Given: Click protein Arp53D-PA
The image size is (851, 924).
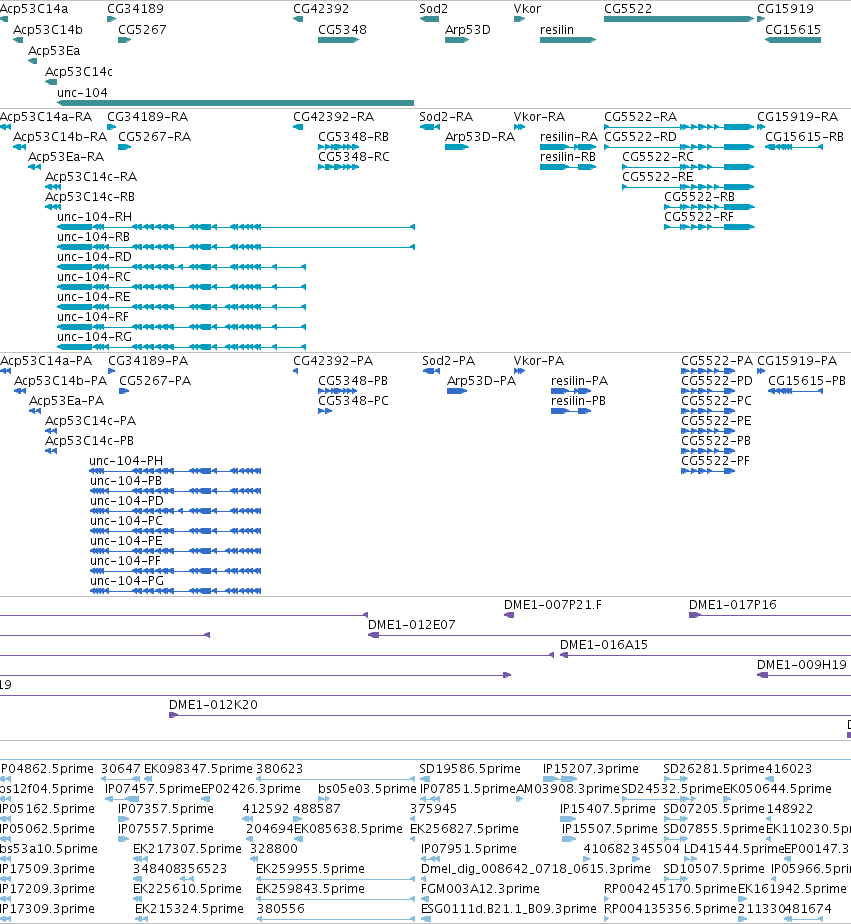Looking at the screenshot, I should point(457,391).
